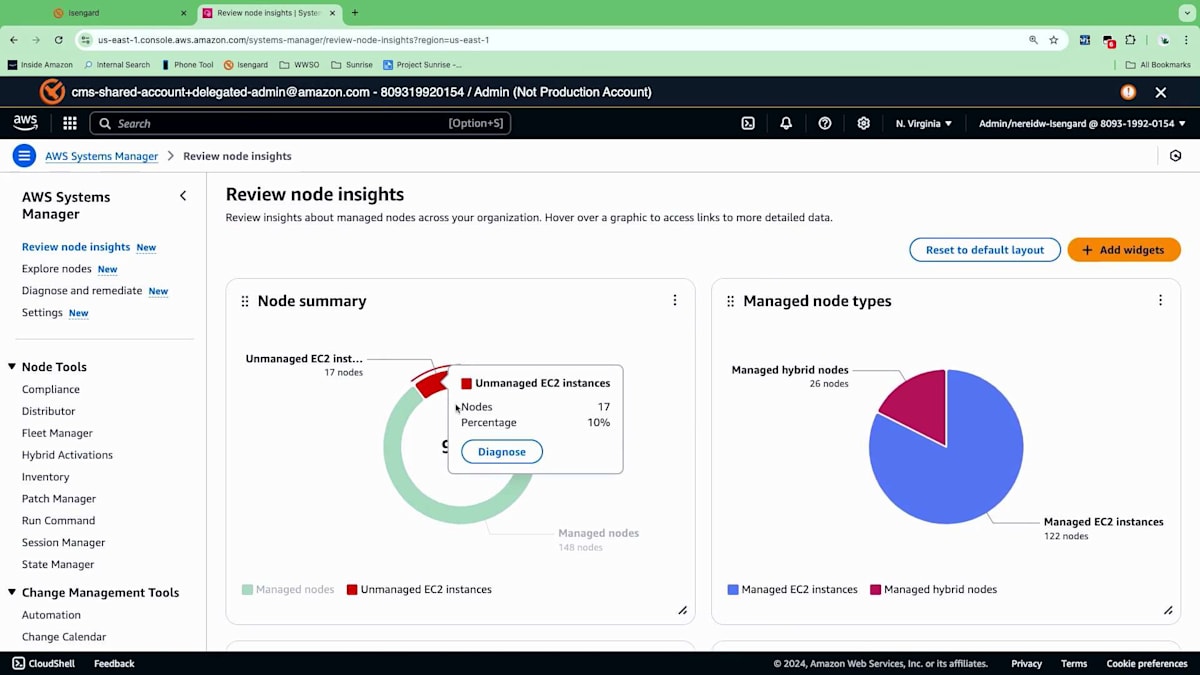Open Diagnose and remediate in sidebar

click(x=82, y=291)
